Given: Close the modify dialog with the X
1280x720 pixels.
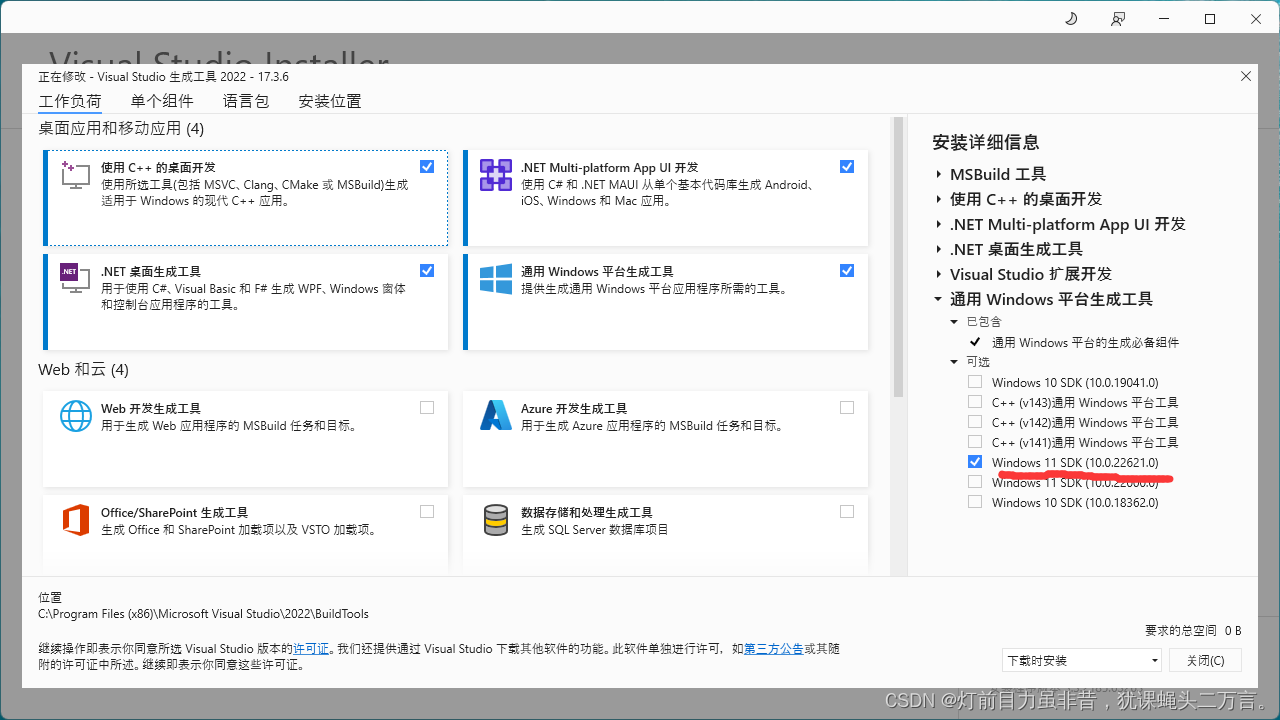Looking at the screenshot, I should [1245, 76].
